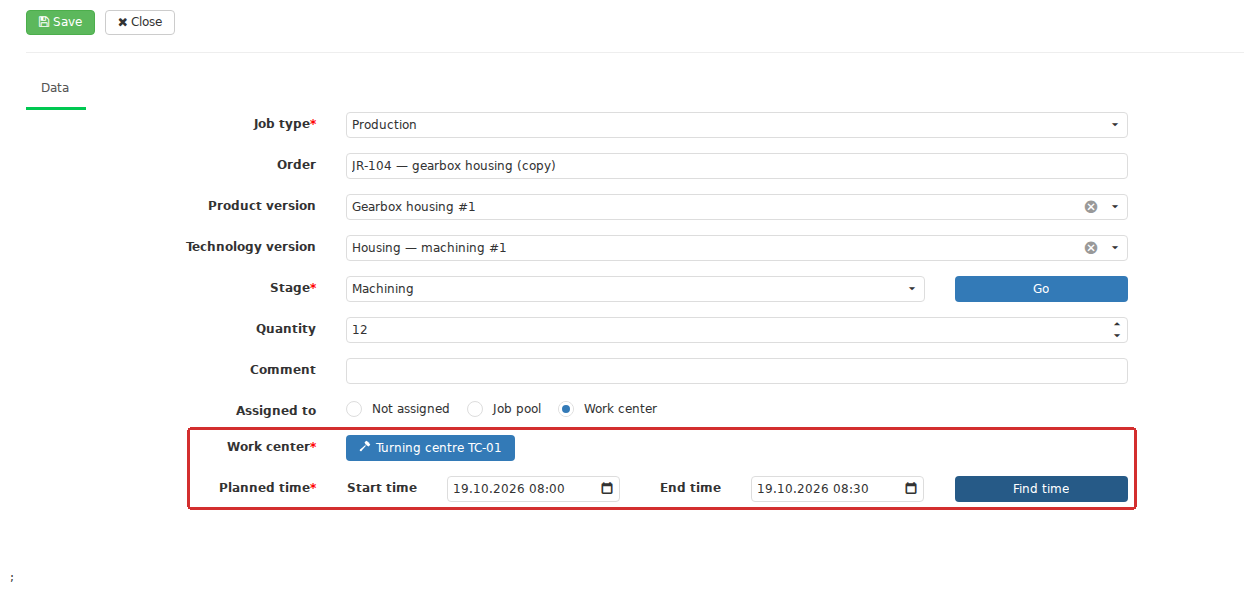Select the Not assigned radio option
The width and height of the screenshot is (1254, 592).
[353, 409]
